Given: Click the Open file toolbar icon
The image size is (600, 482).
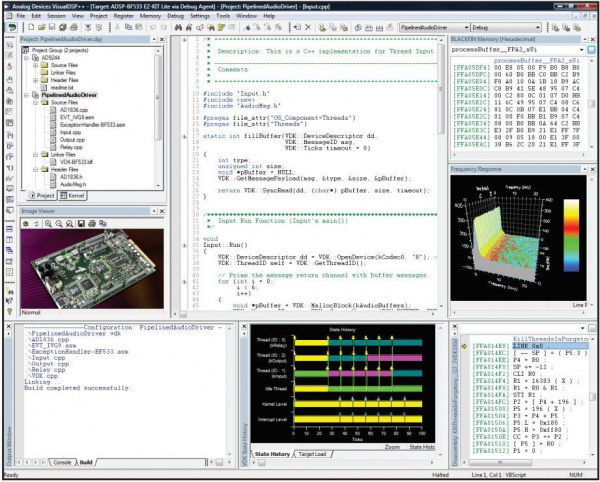Looking at the screenshot, I should tap(42, 28).
